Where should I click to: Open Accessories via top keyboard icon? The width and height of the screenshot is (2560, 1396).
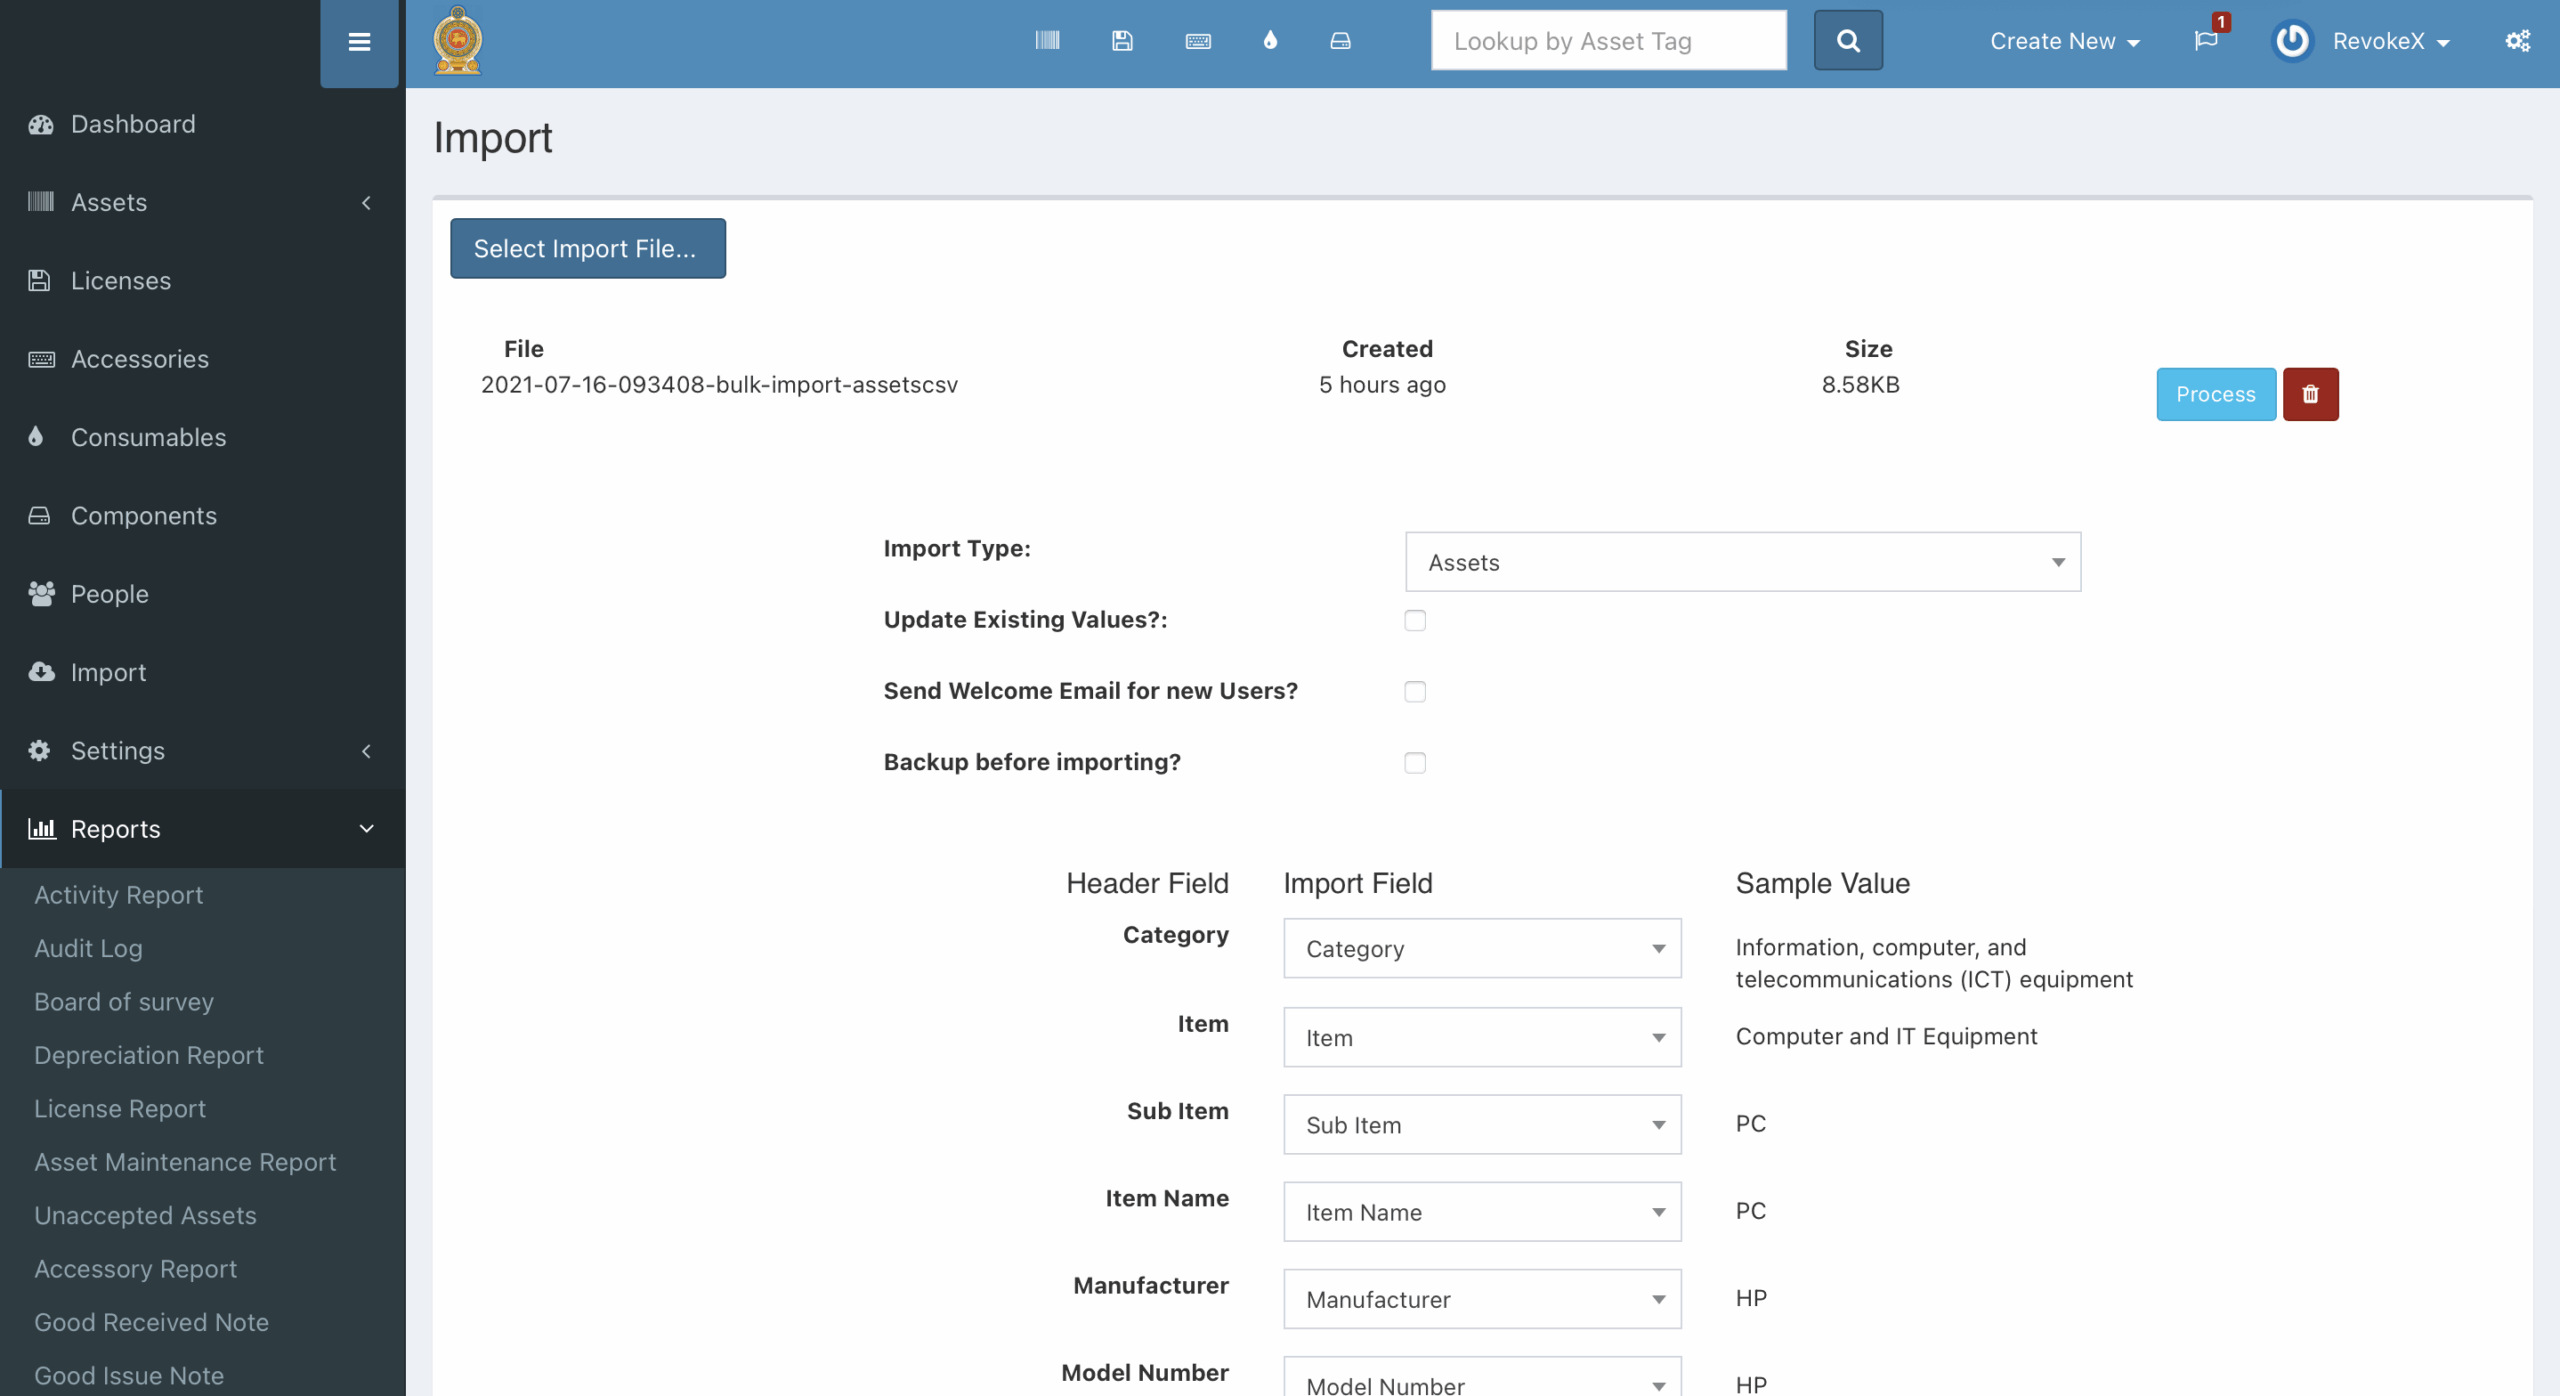click(1198, 41)
